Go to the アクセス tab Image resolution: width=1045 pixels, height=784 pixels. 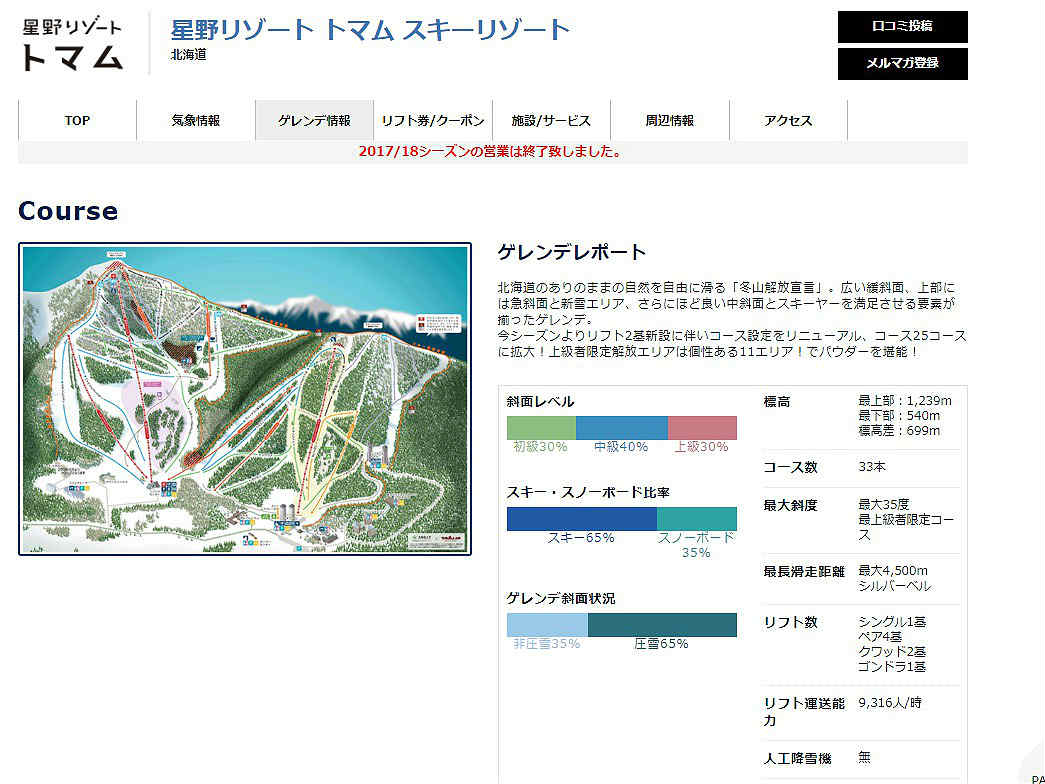pyautogui.click(x=788, y=121)
